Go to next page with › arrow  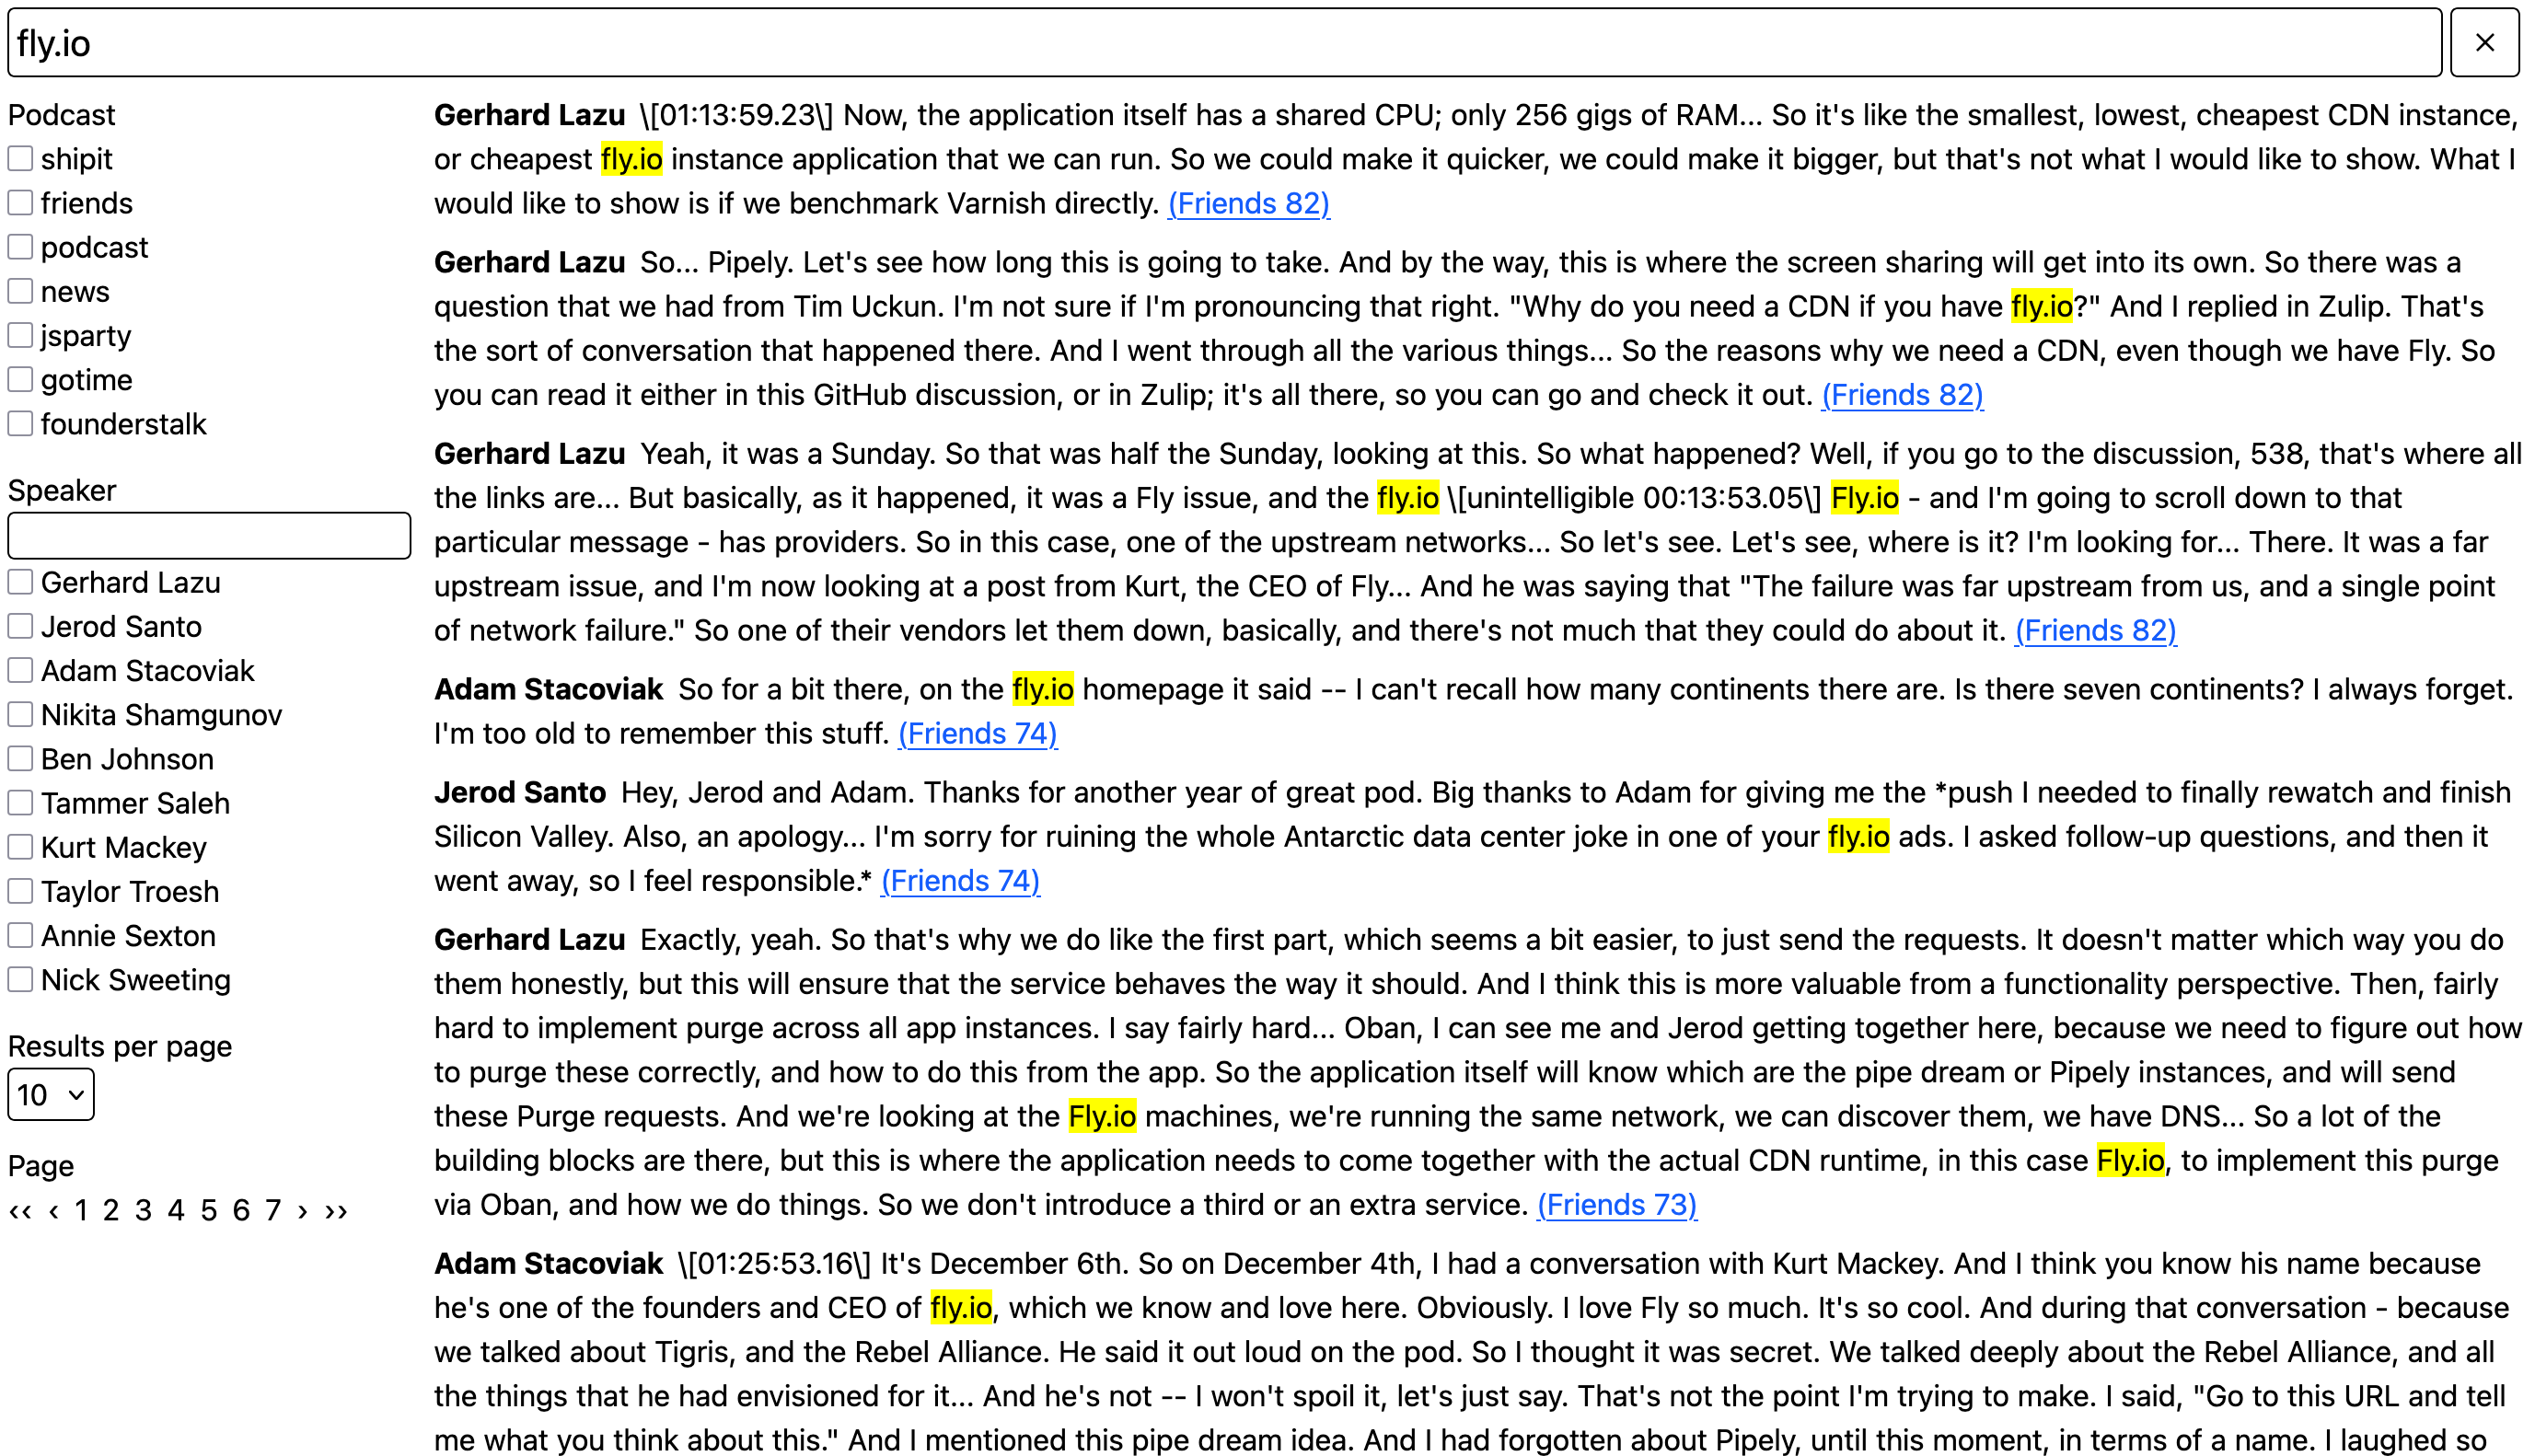303,1211
